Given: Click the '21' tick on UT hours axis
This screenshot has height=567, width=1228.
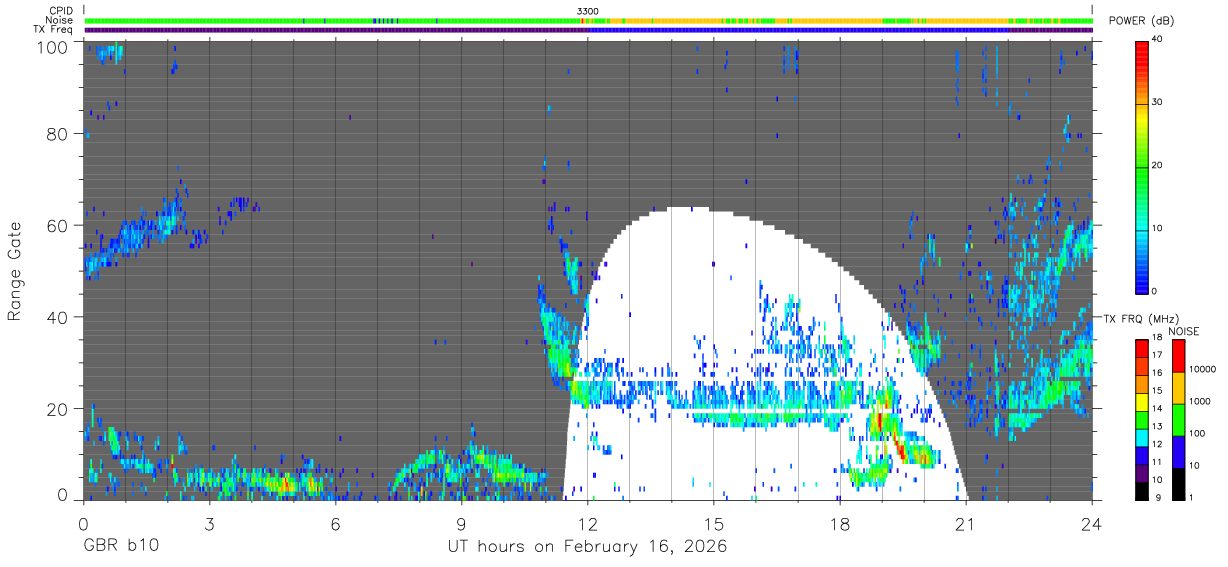Looking at the screenshot, I should (966, 523).
